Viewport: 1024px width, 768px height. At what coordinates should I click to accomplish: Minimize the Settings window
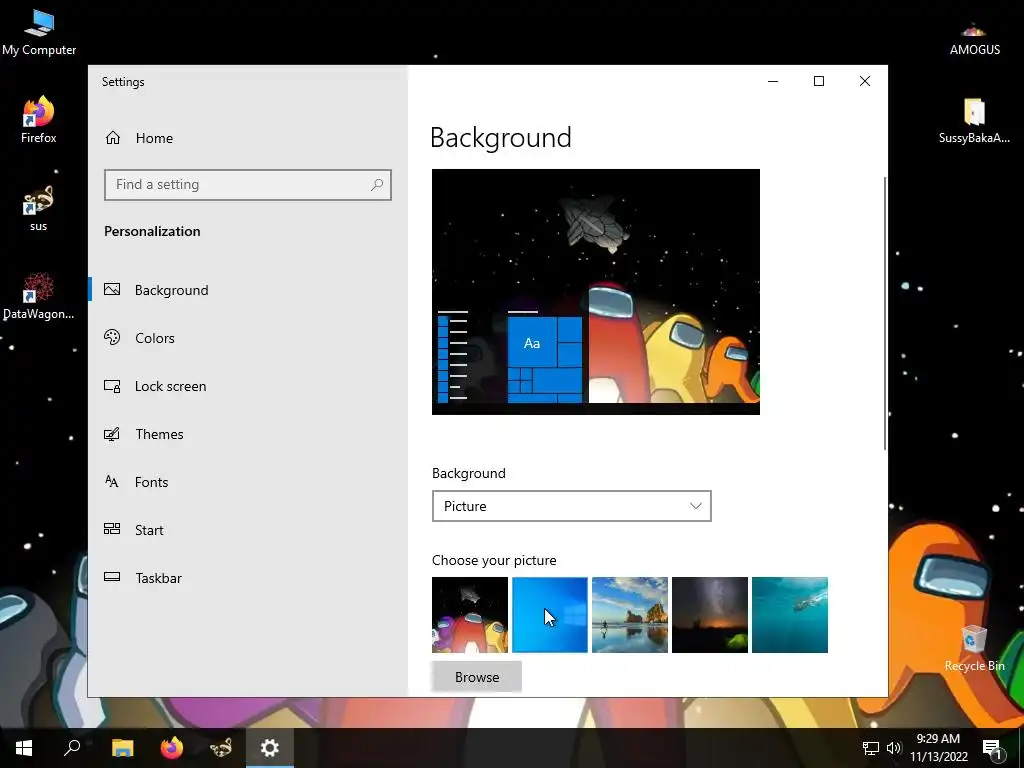(x=773, y=81)
